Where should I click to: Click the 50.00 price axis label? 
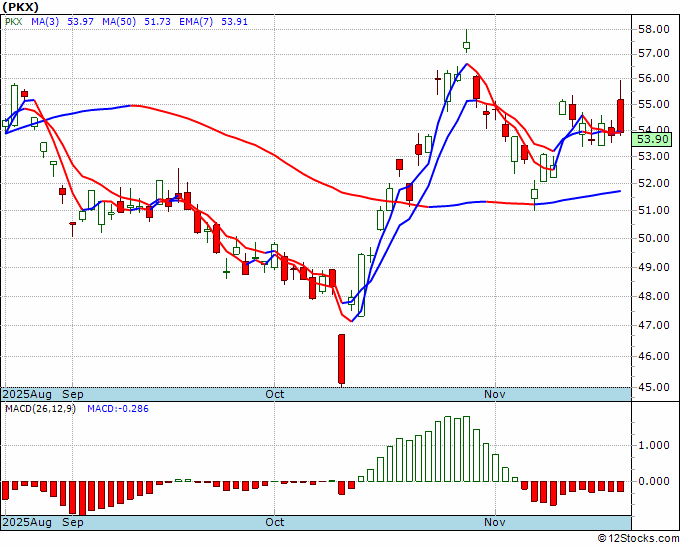(654, 239)
